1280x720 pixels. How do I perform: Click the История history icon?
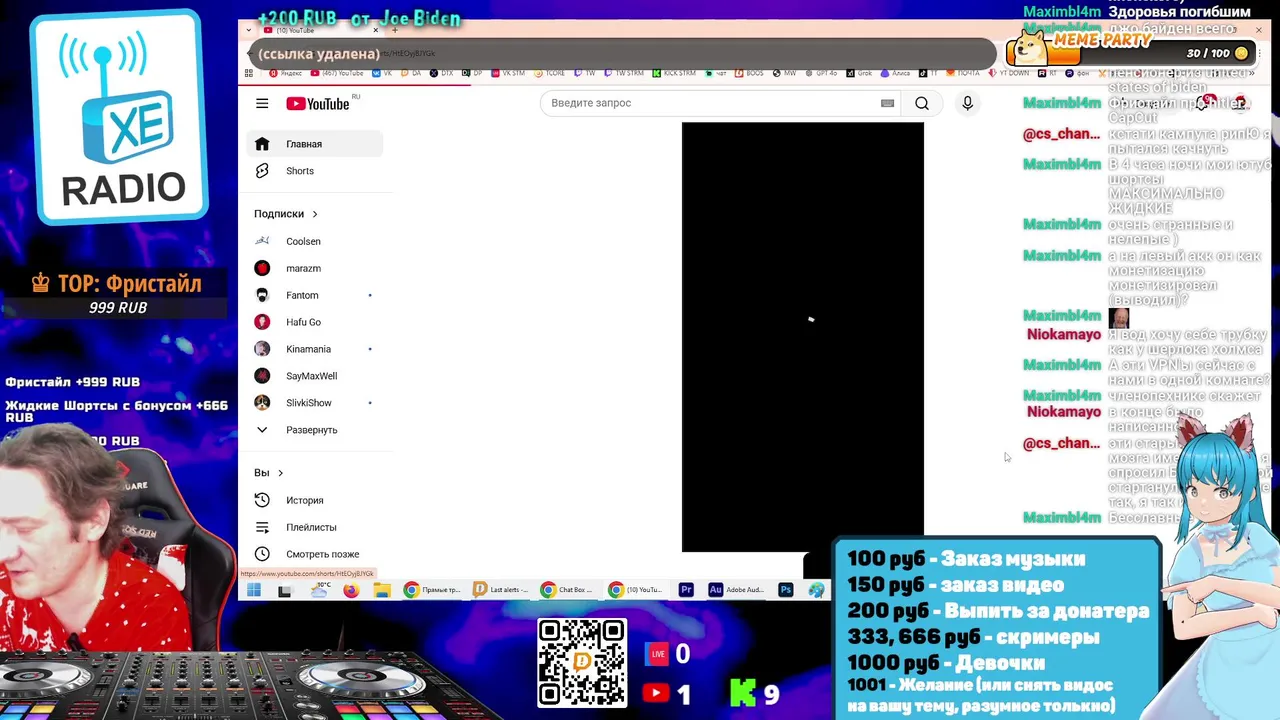262,500
